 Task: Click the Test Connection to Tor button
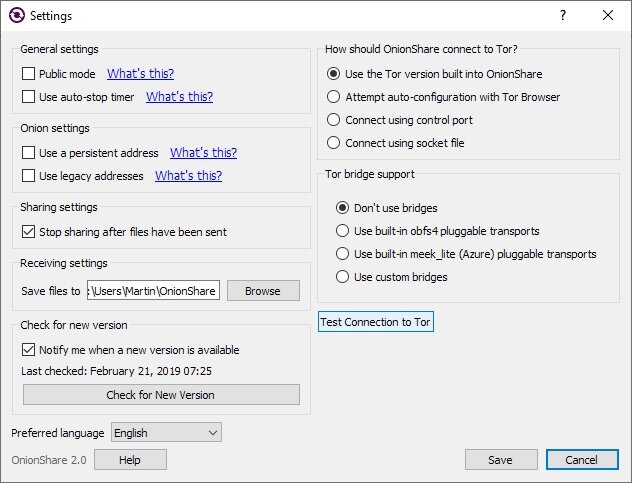point(376,322)
